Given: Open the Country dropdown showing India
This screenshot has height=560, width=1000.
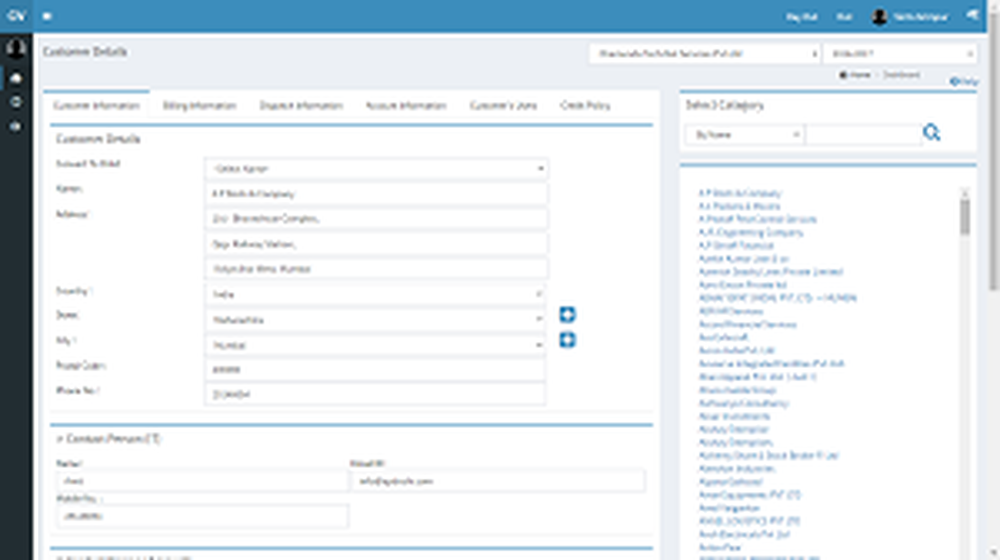Looking at the screenshot, I should coord(376,294).
